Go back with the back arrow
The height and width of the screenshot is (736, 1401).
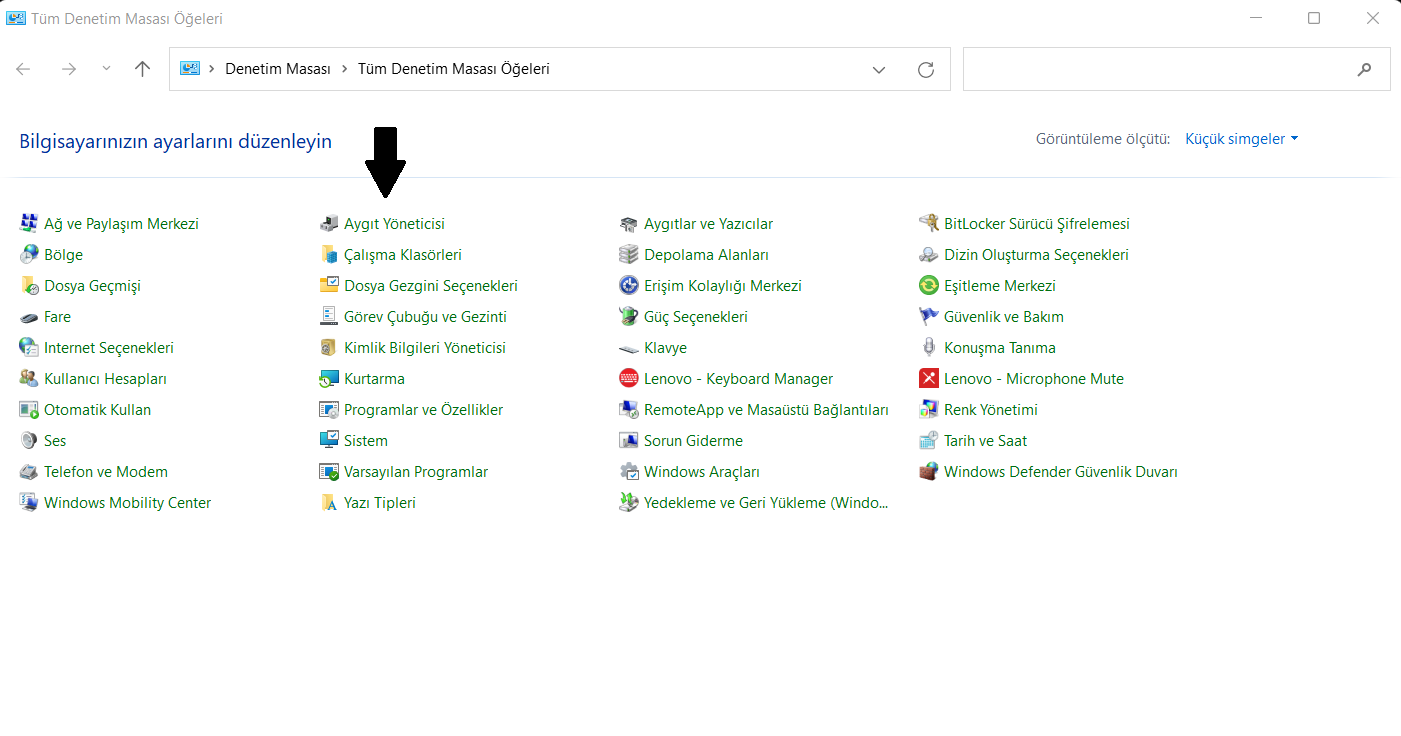[x=24, y=69]
